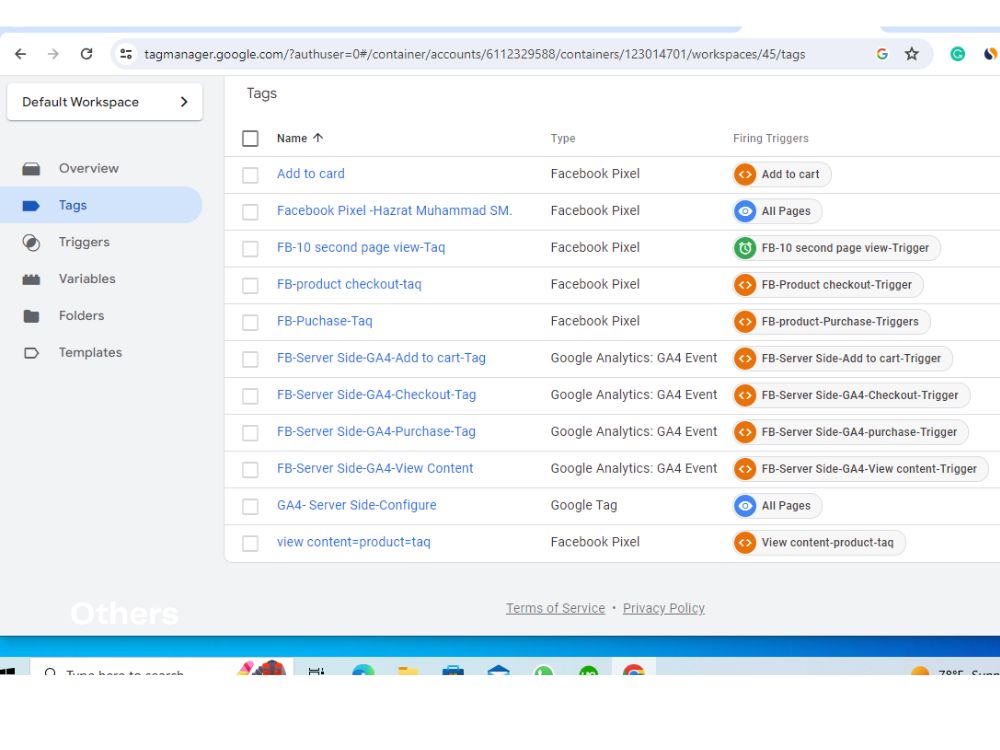Reload the Tag Manager page
Image resolution: width=1000 pixels, height=750 pixels.
click(x=87, y=54)
